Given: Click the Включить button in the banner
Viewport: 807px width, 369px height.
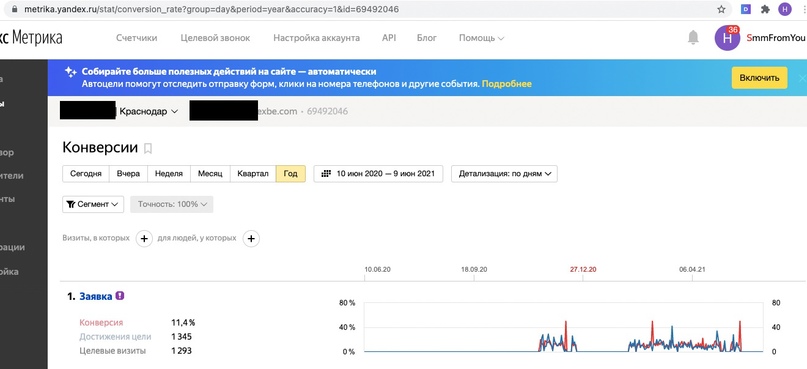Looking at the screenshot, I should [759, 78].
